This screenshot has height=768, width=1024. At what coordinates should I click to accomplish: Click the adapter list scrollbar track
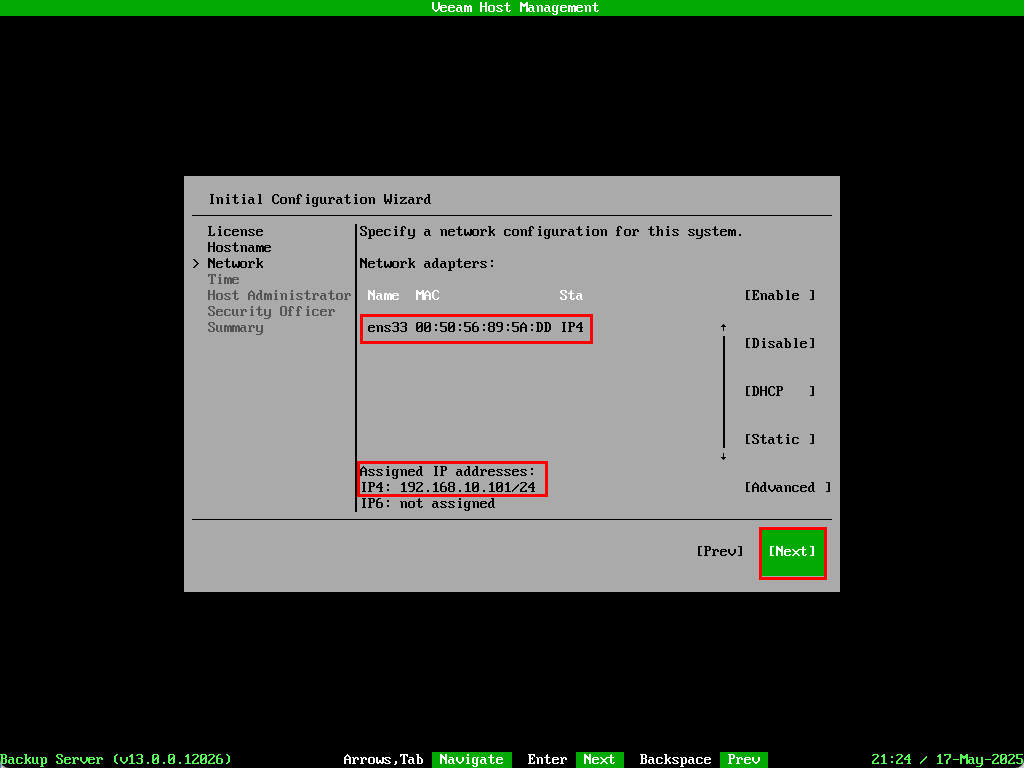723,392
